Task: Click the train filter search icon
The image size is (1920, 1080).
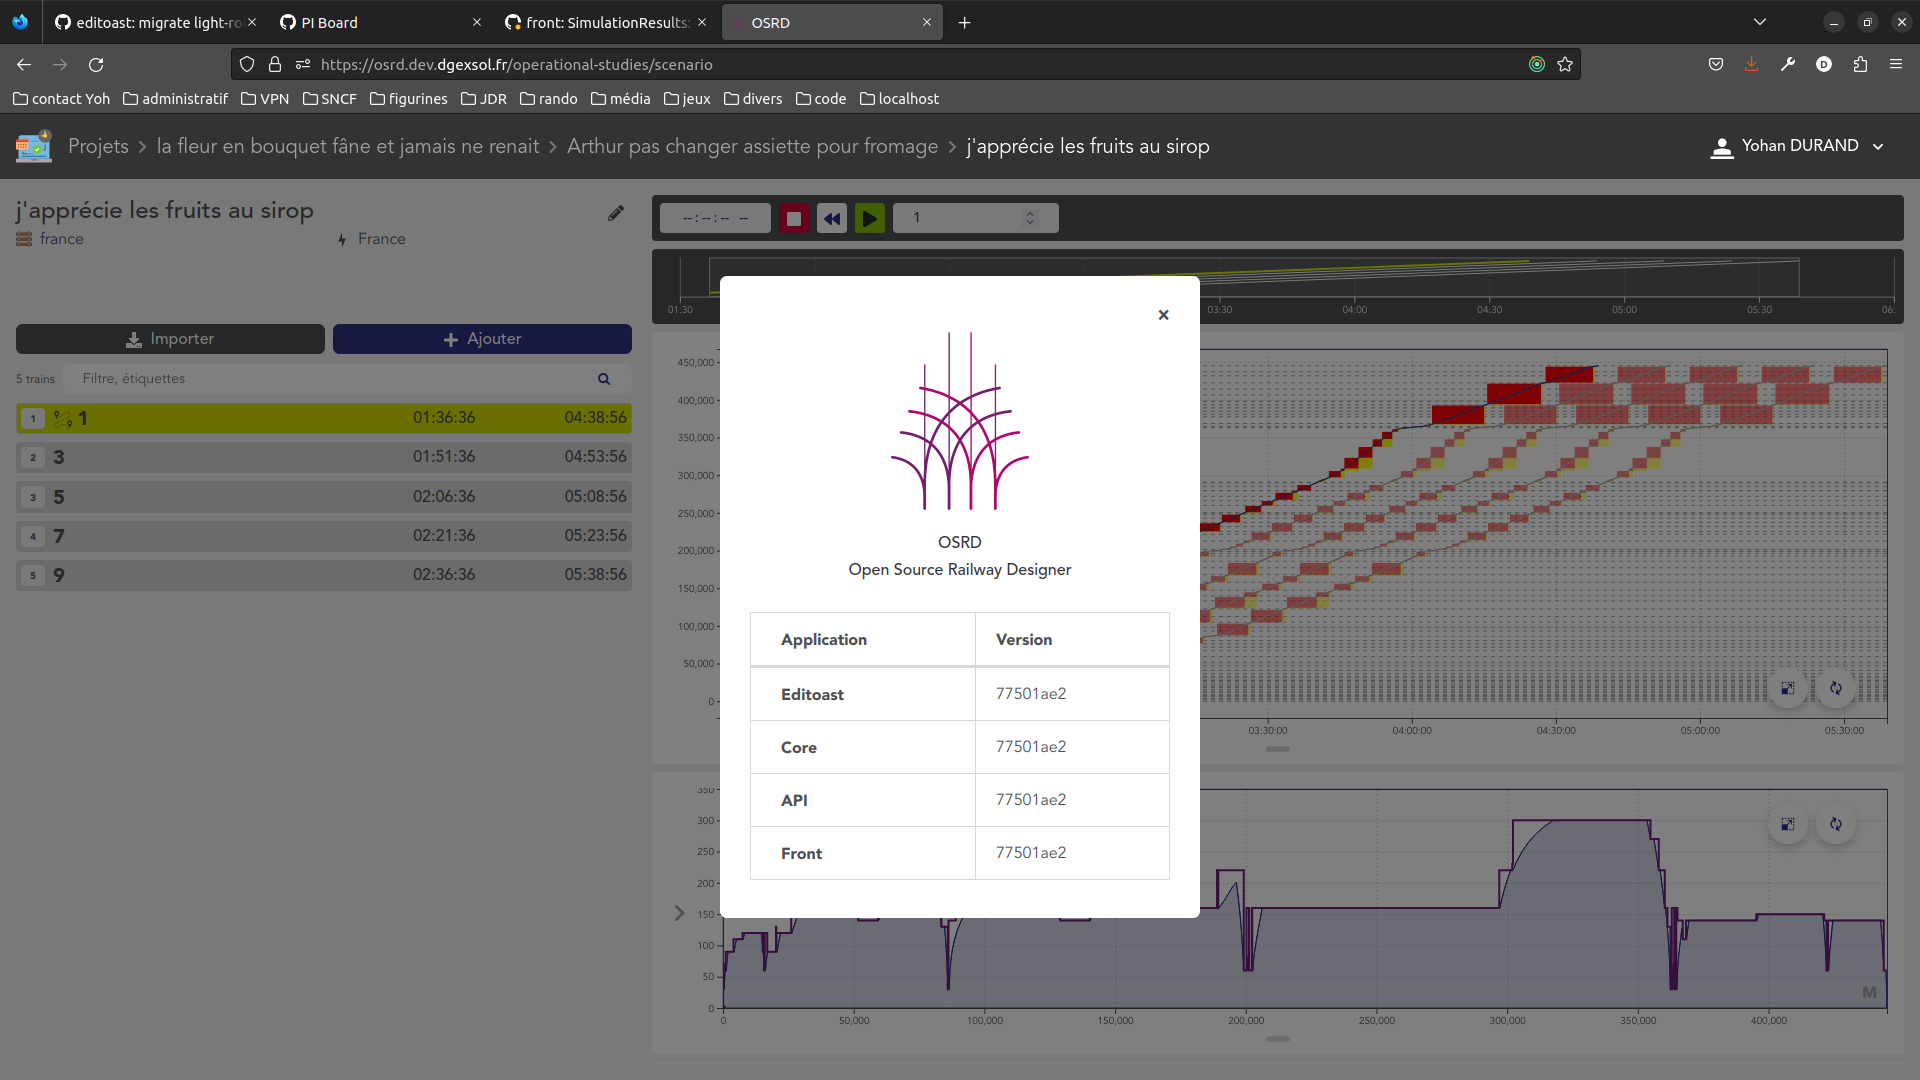Action: pyautogui.click(x=604, y=379)
